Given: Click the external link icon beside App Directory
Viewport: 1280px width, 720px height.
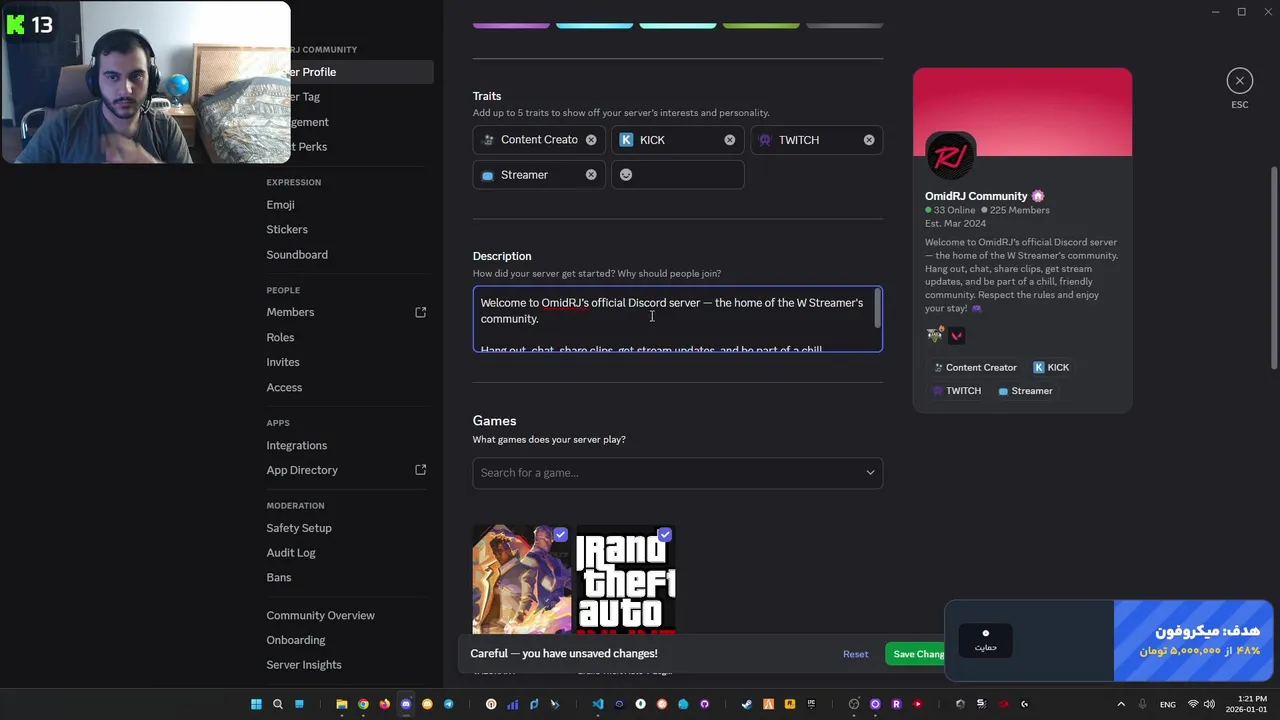Looking at the screenshot, I should (421, 470).
